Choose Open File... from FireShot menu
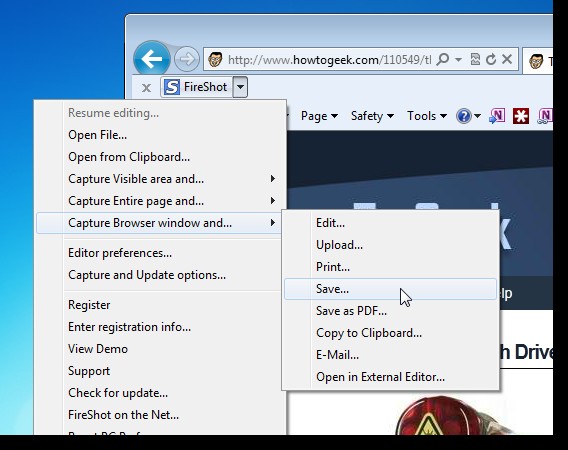 click(159, 135)
